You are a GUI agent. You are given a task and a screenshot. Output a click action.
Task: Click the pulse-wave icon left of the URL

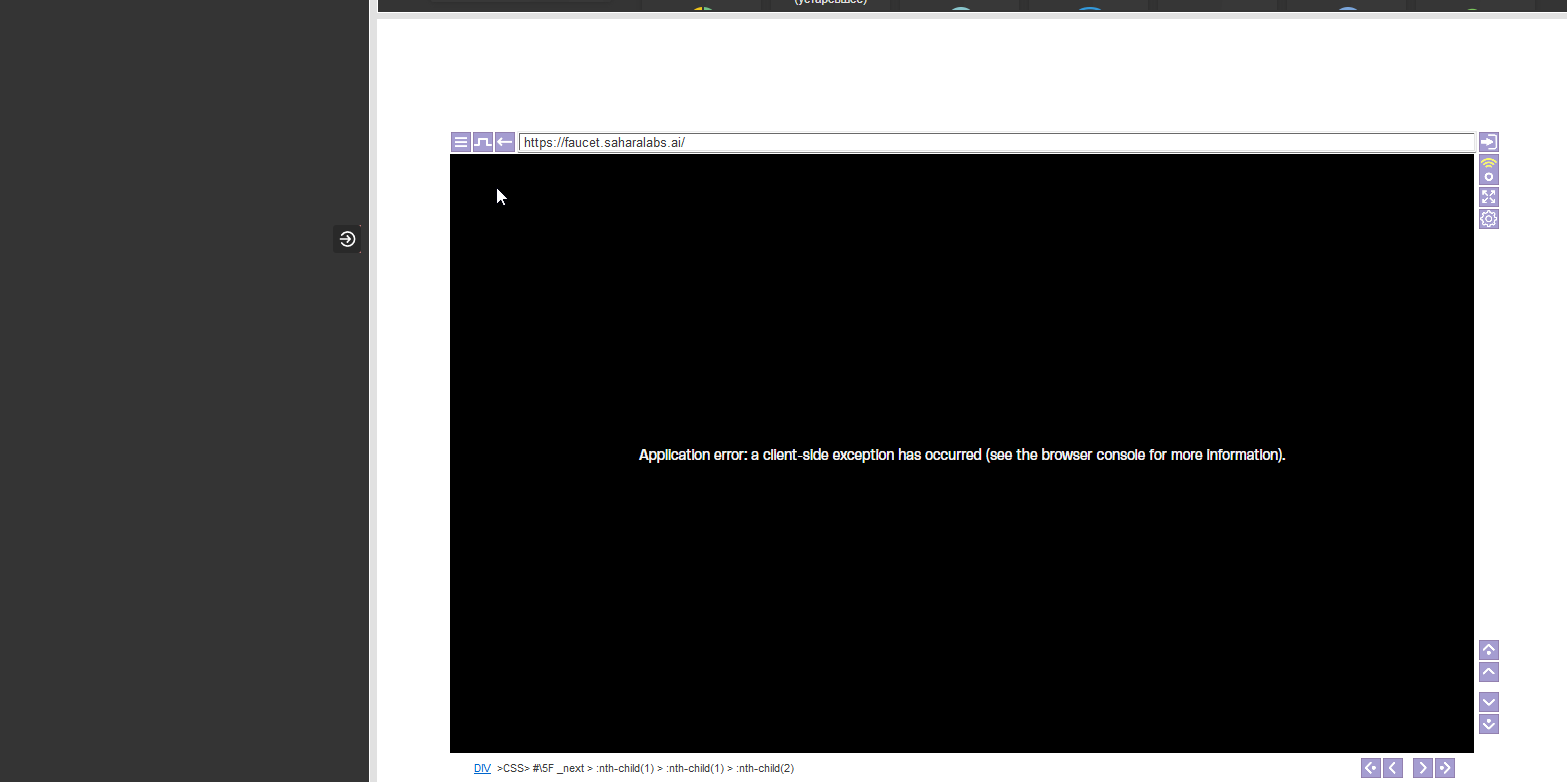click(x=483, y=142)
